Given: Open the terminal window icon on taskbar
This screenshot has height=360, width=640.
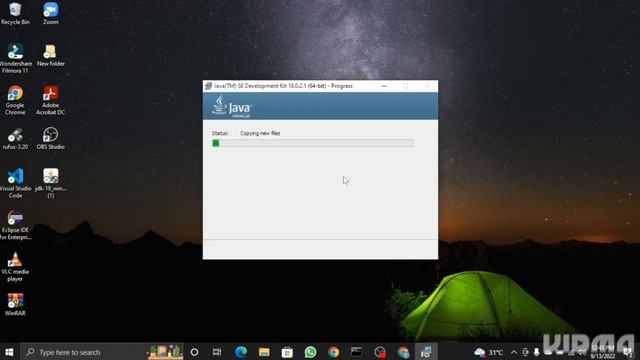Looking at the screenshot, I should [356, 352].
